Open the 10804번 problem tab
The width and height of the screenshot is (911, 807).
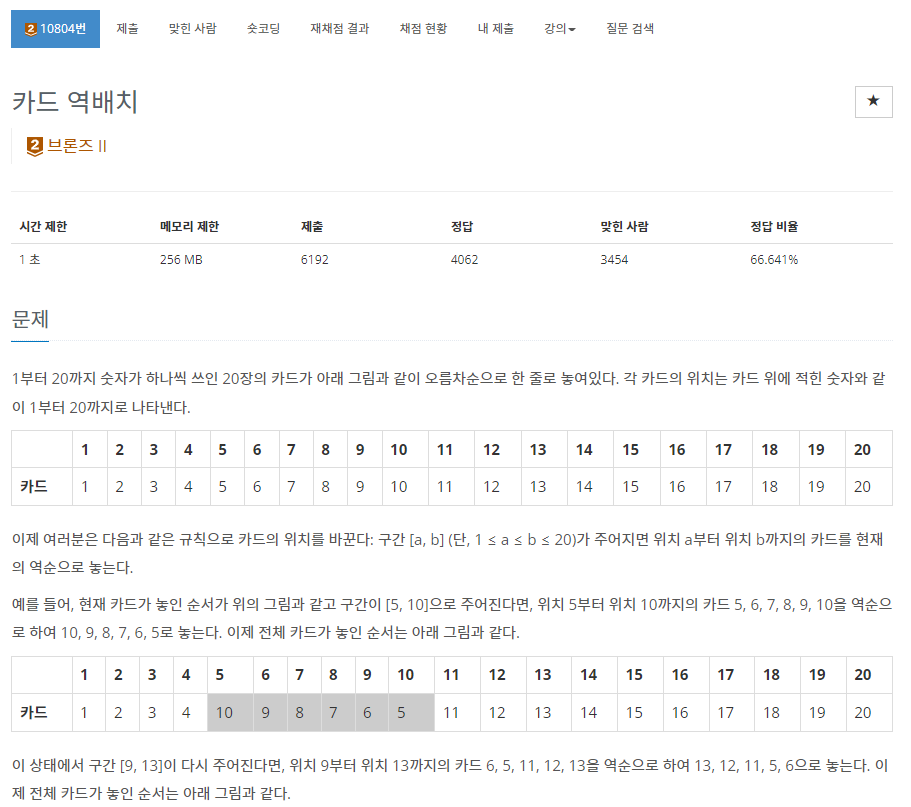point(55,28)
